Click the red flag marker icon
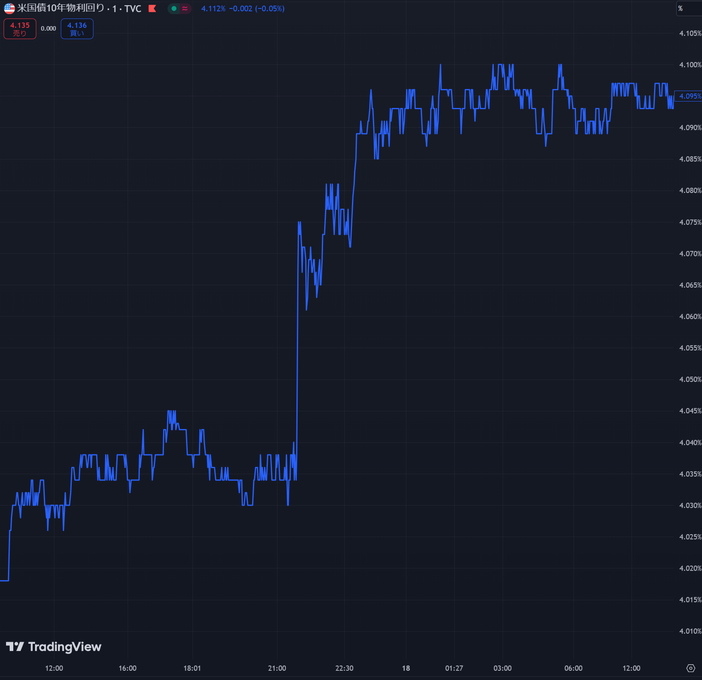 point(151,8)
